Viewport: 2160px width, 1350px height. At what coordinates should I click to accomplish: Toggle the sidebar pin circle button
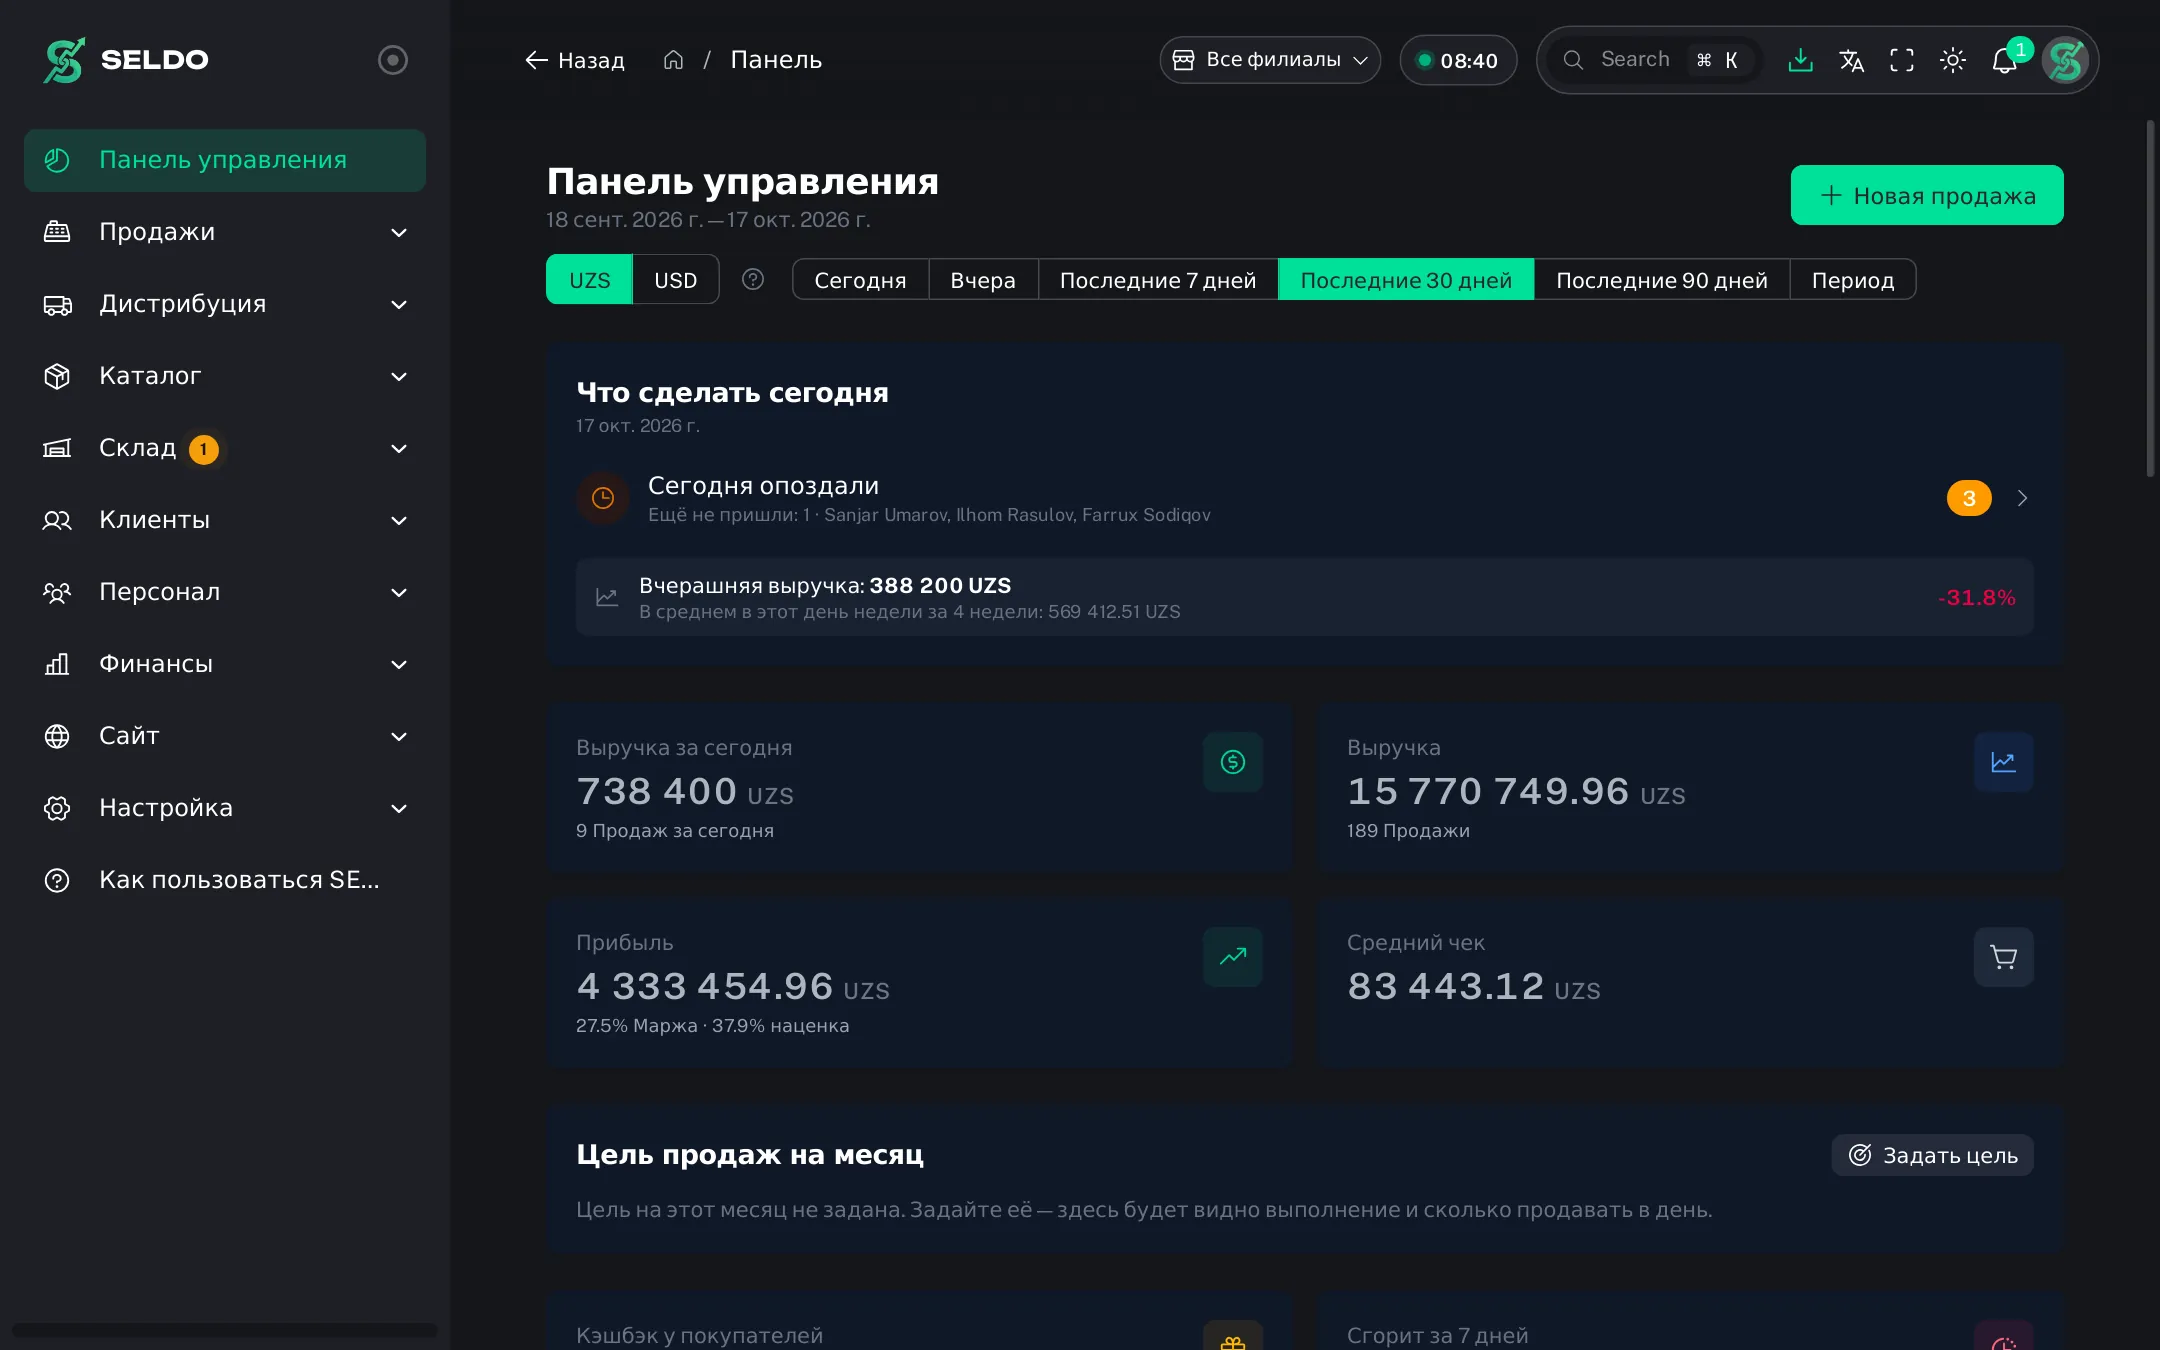click(x=393, y=60)
